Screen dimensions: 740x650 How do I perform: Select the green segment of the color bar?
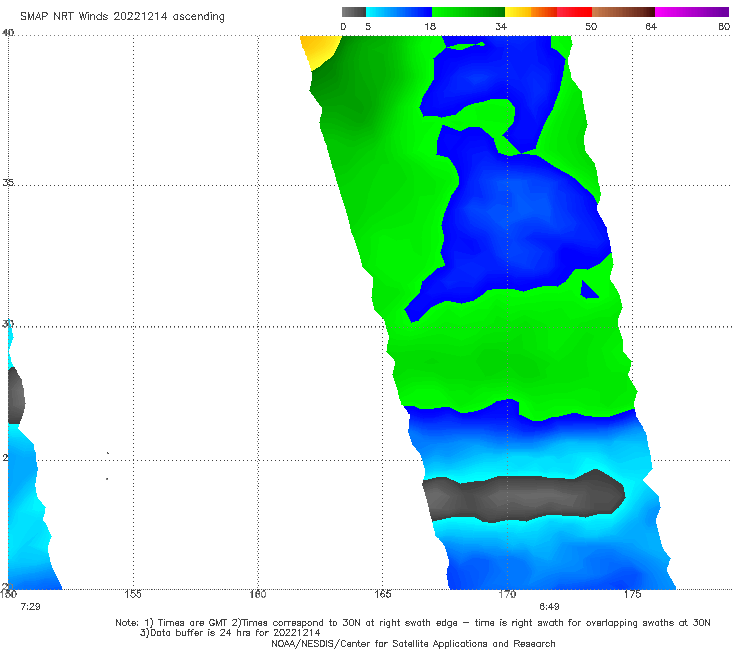click(x=468, y=12)
